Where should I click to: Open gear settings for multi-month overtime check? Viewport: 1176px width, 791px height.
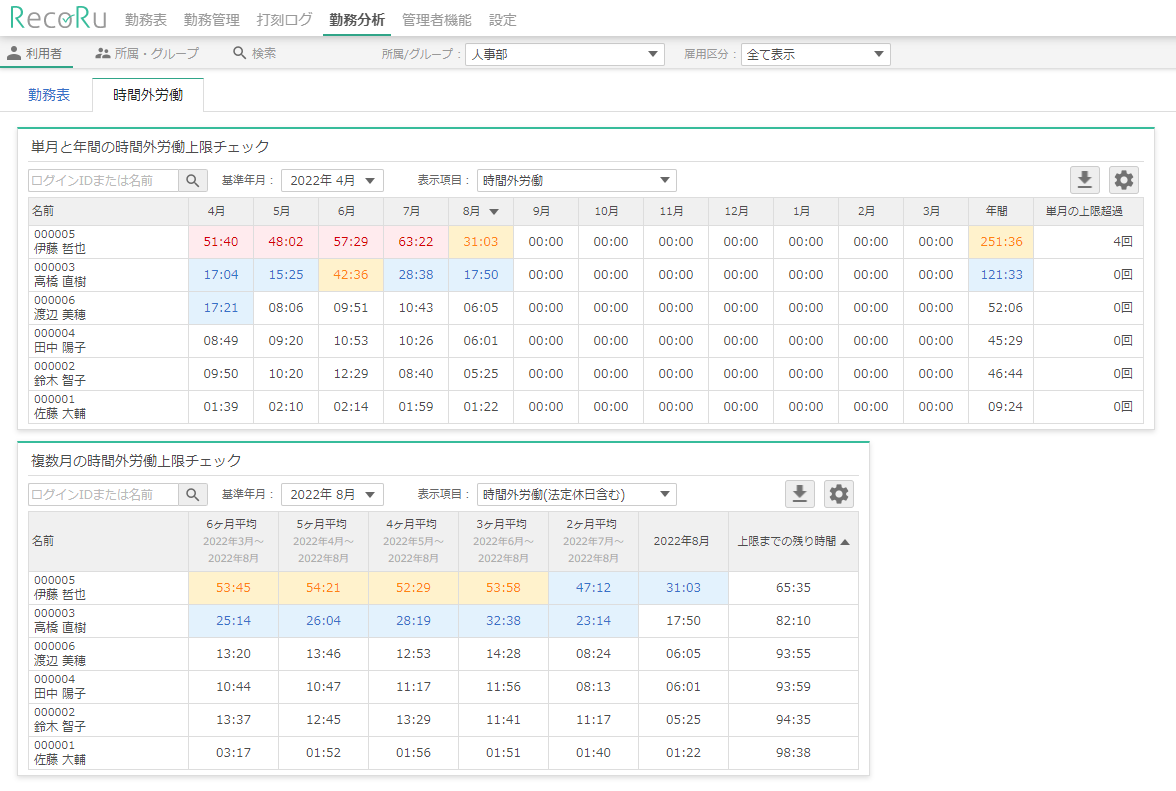pos(839,494)
